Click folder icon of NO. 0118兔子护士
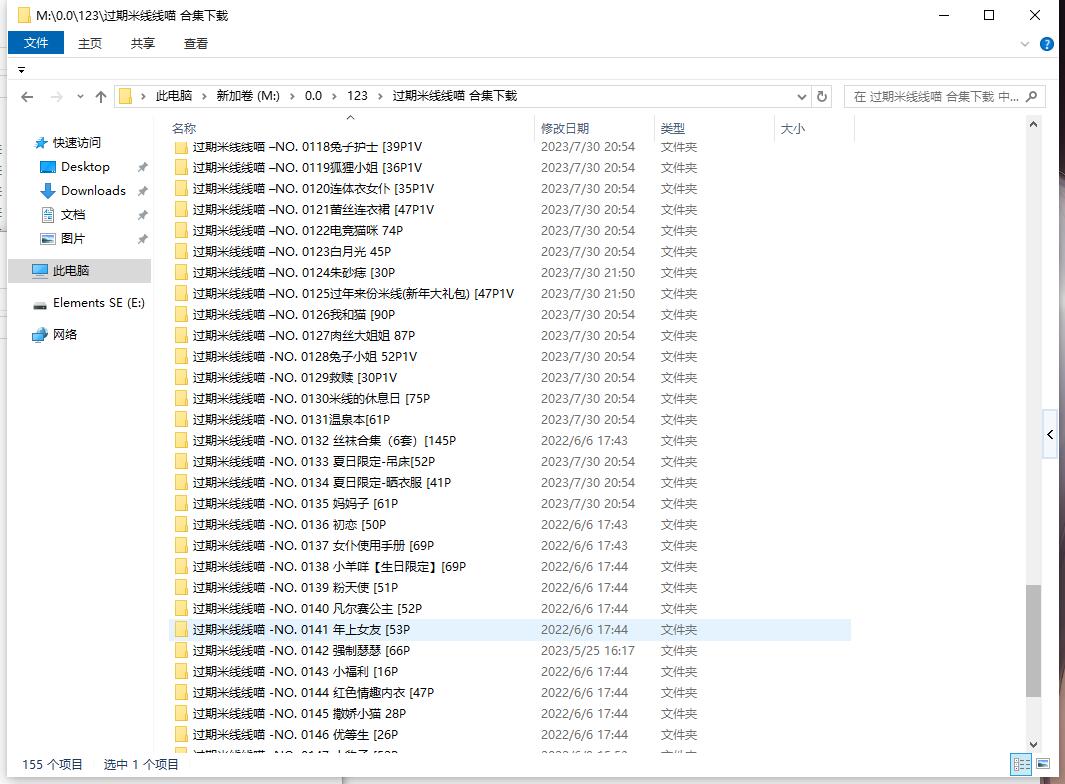Screen dimensions: 1065x784 click(x=181, y=147)
